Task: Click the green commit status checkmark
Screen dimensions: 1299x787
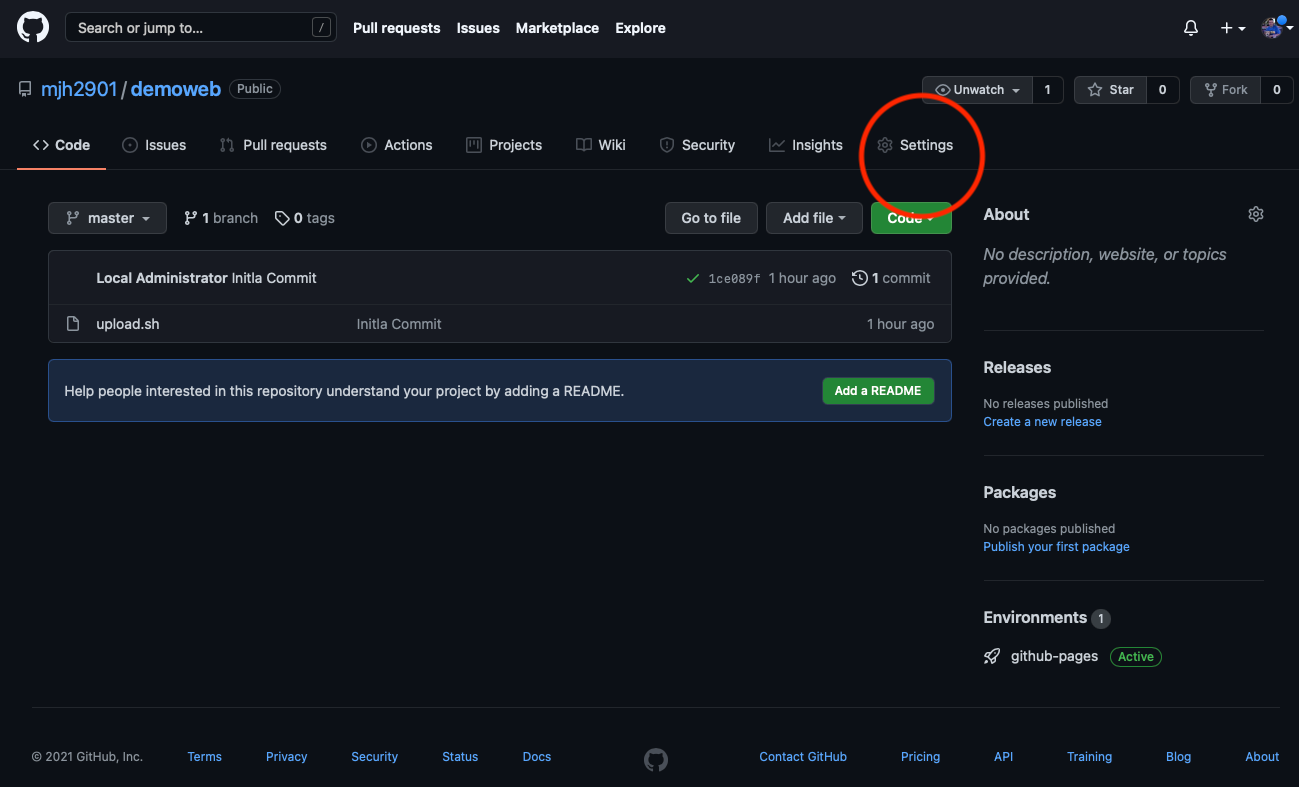Action: point(692,279)
